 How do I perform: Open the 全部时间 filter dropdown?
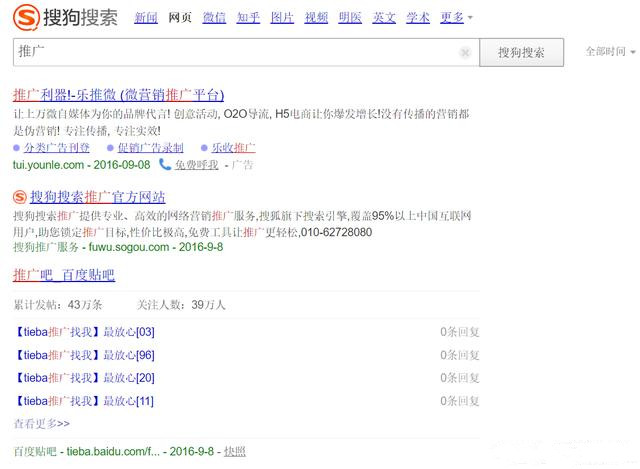pos(610,51)
